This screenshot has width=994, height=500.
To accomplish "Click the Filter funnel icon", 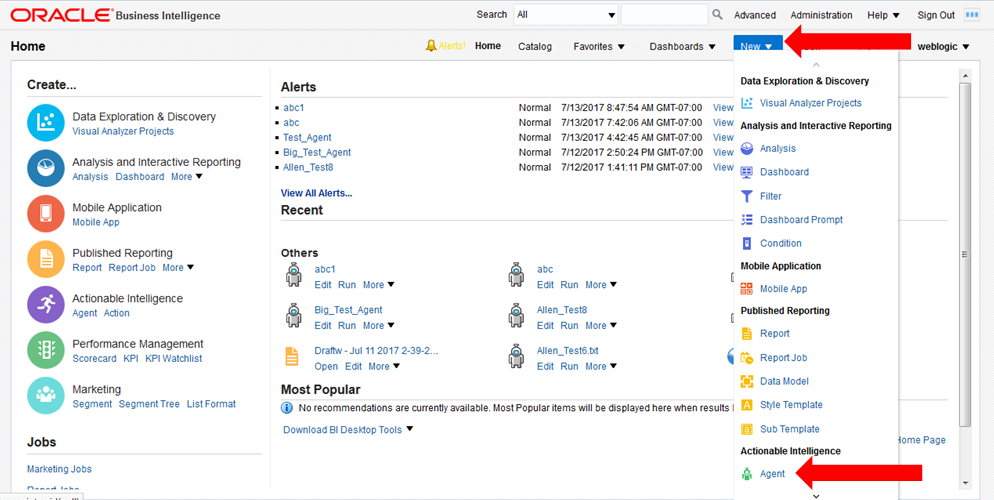I will click(747, 196).
